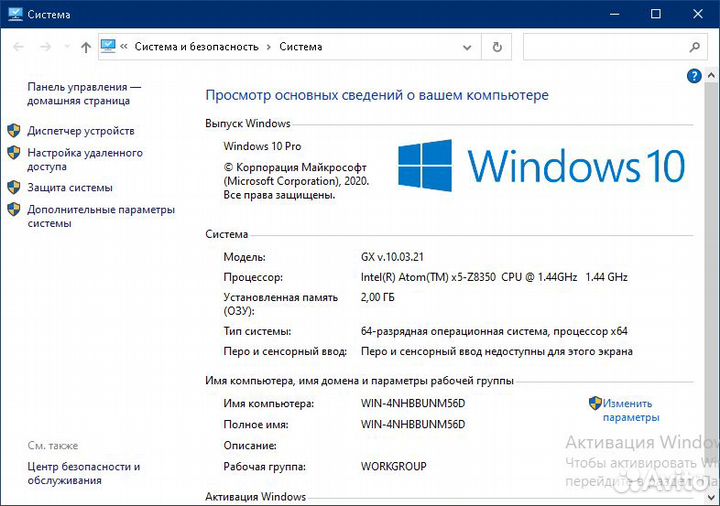Open "Панель управления — домашняя страница"

click(84, 94)
